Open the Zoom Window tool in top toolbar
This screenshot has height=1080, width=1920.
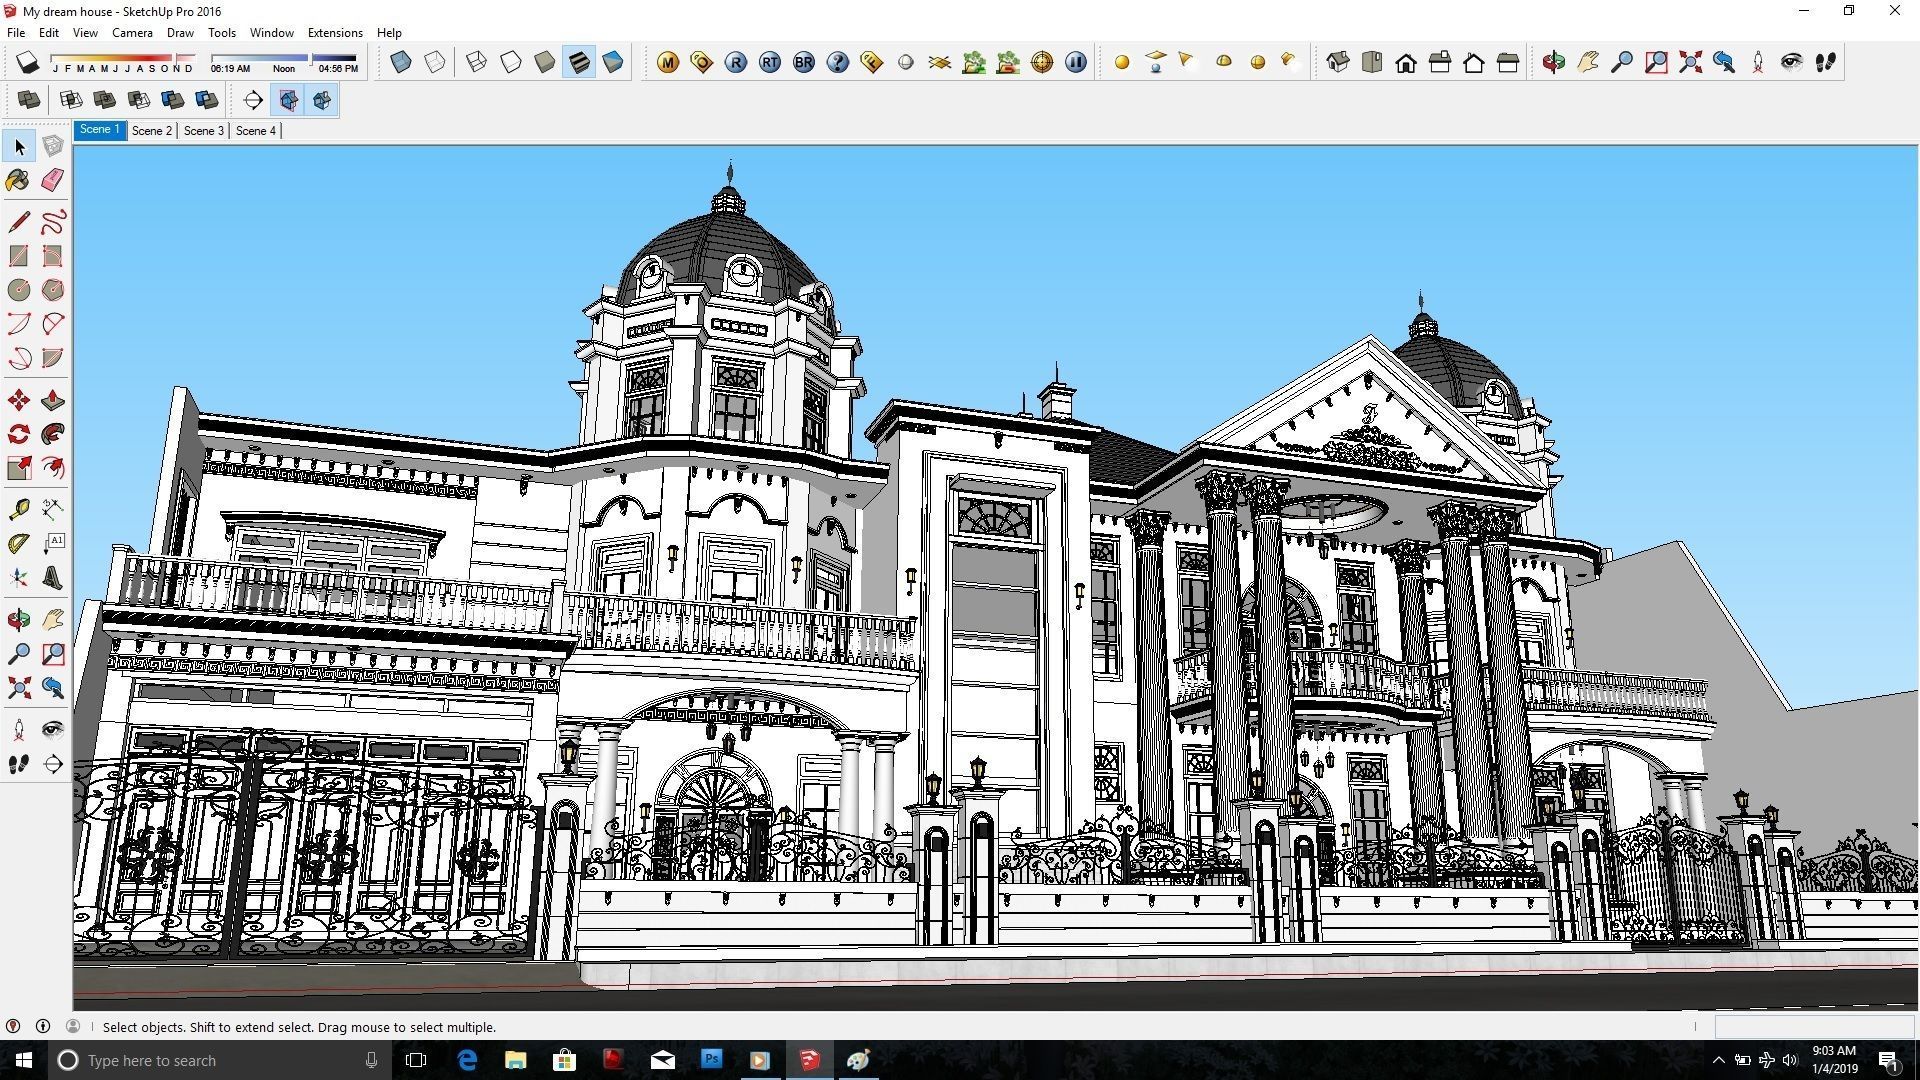(1656, 62)
